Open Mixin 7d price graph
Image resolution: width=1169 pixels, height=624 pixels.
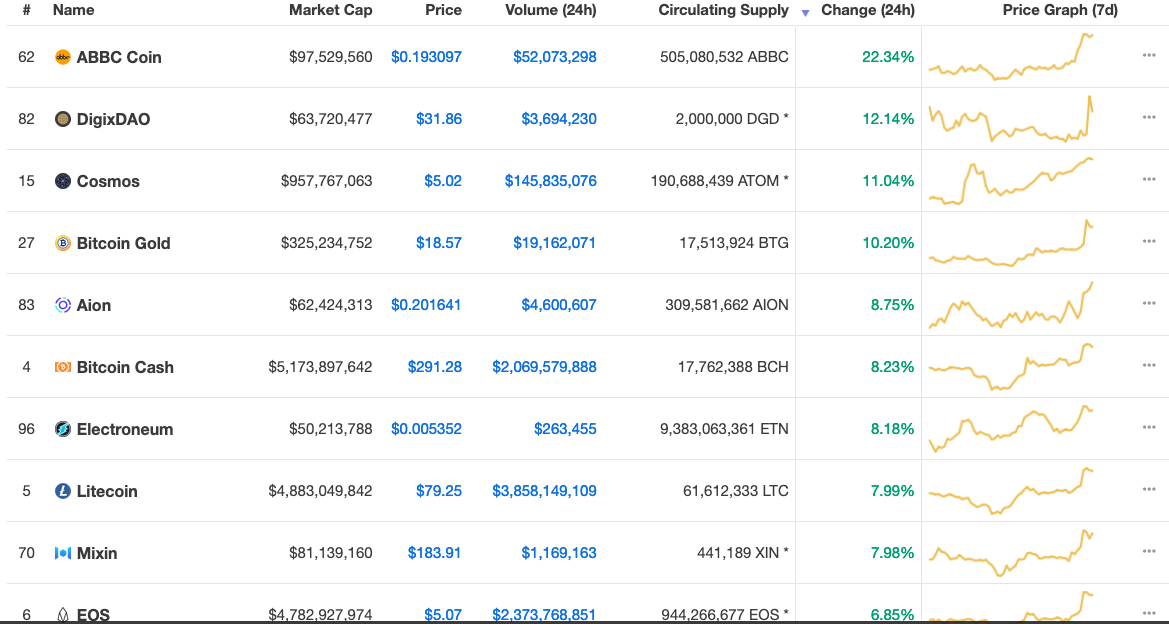1011,553
